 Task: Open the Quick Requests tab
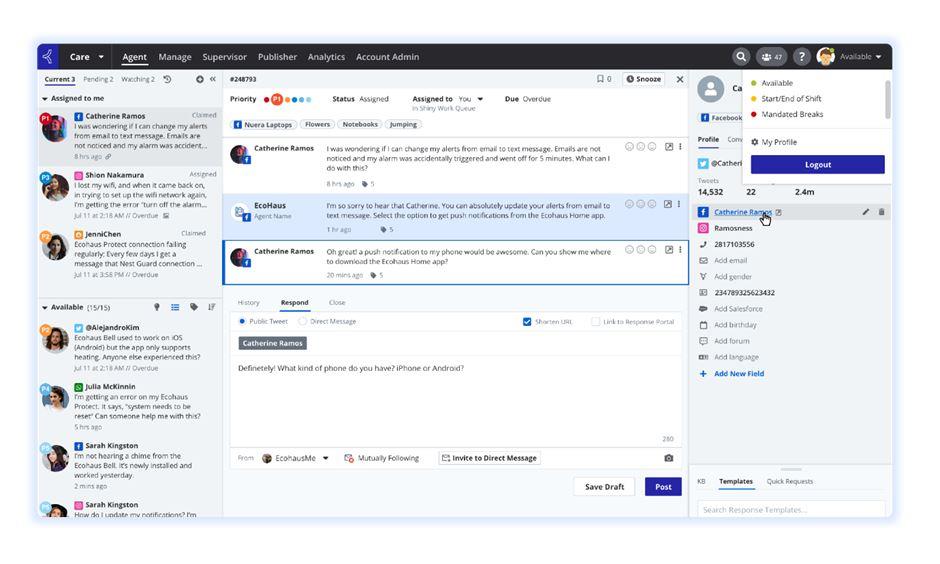pyautogui.click(x=789, y=481)
